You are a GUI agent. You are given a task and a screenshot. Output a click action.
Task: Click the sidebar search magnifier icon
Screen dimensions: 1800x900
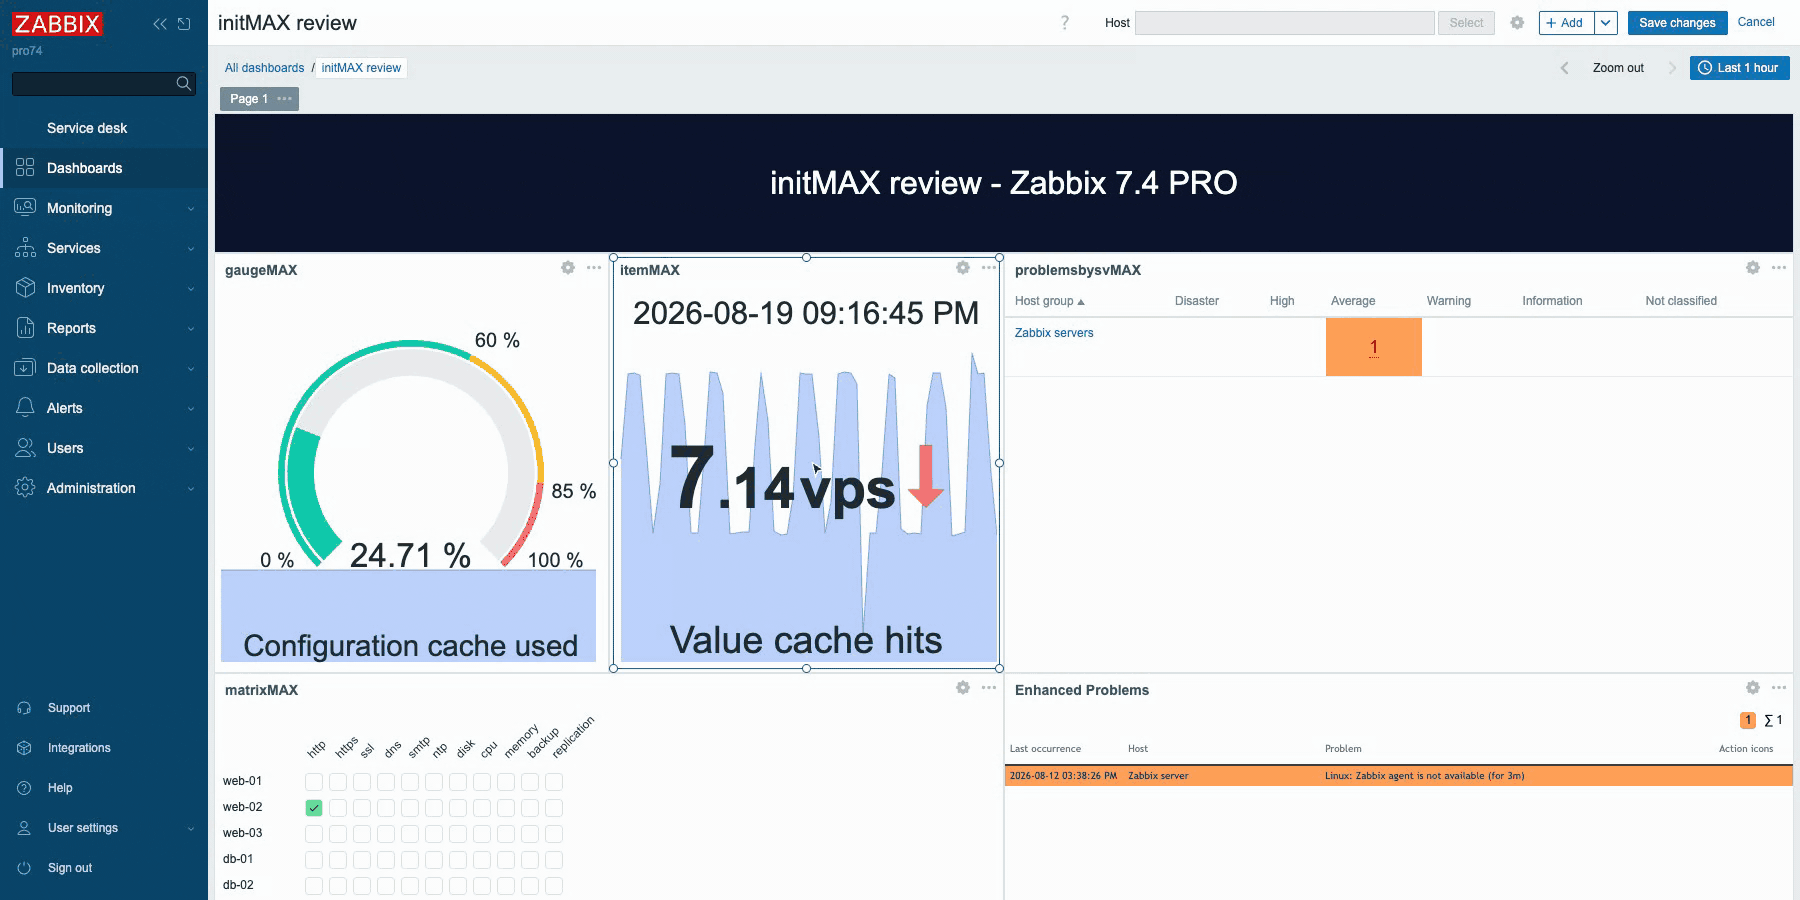184,84
